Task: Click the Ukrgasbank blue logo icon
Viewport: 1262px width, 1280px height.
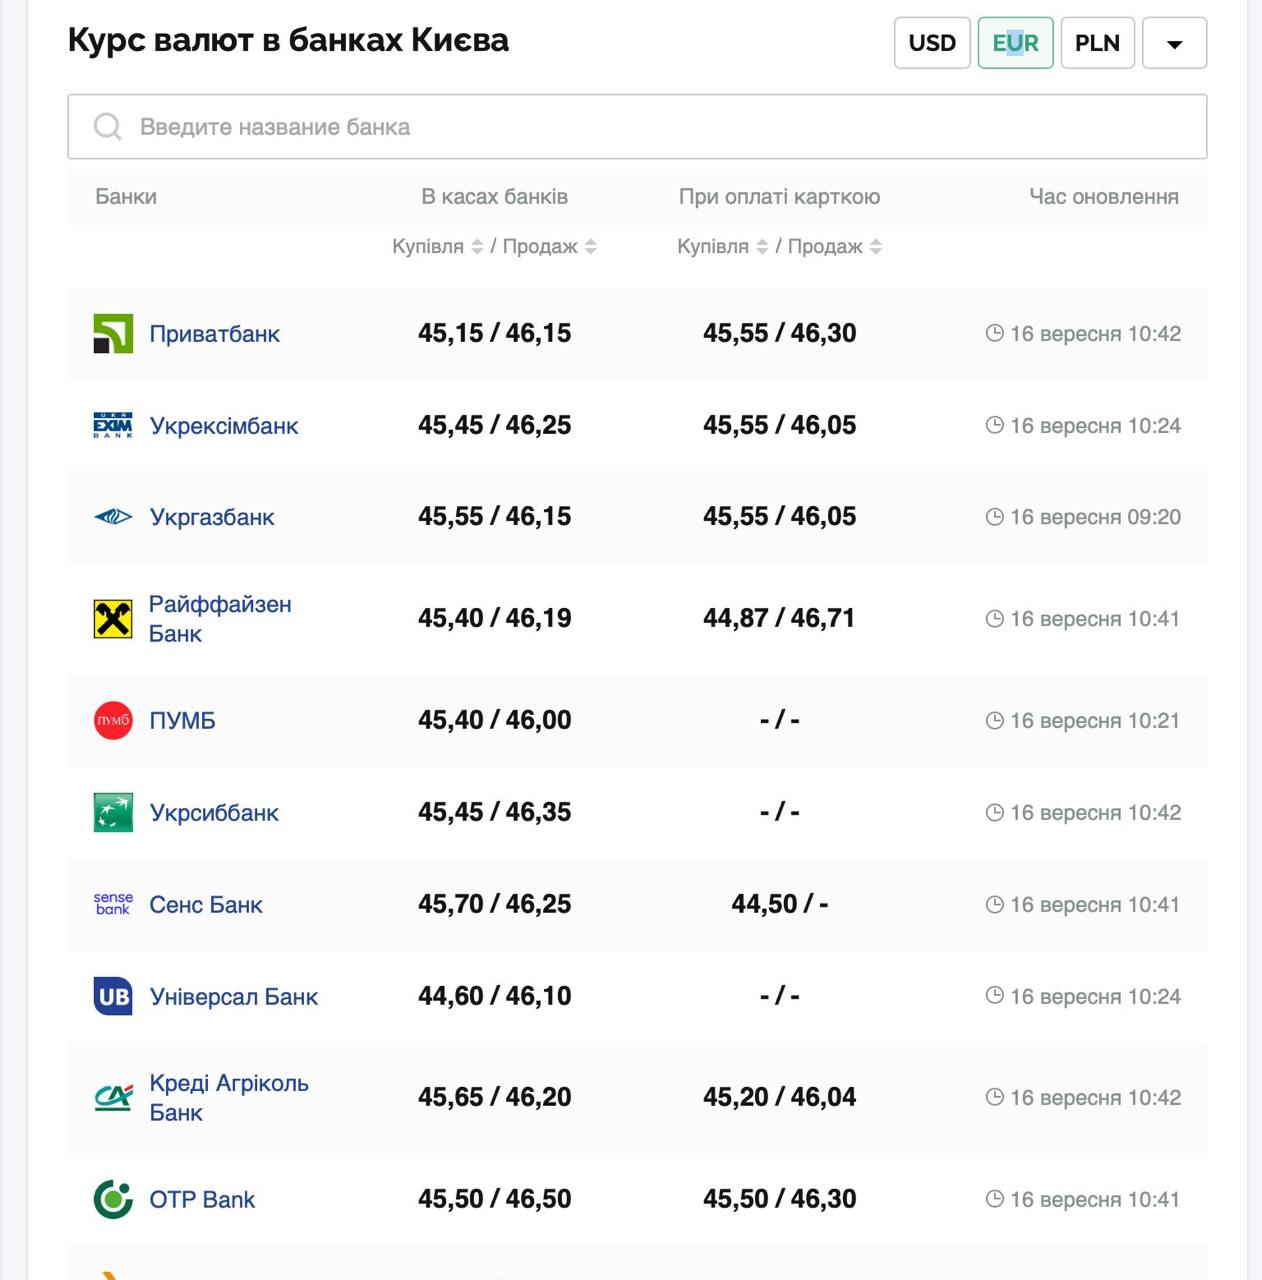Action: (113, 517)
